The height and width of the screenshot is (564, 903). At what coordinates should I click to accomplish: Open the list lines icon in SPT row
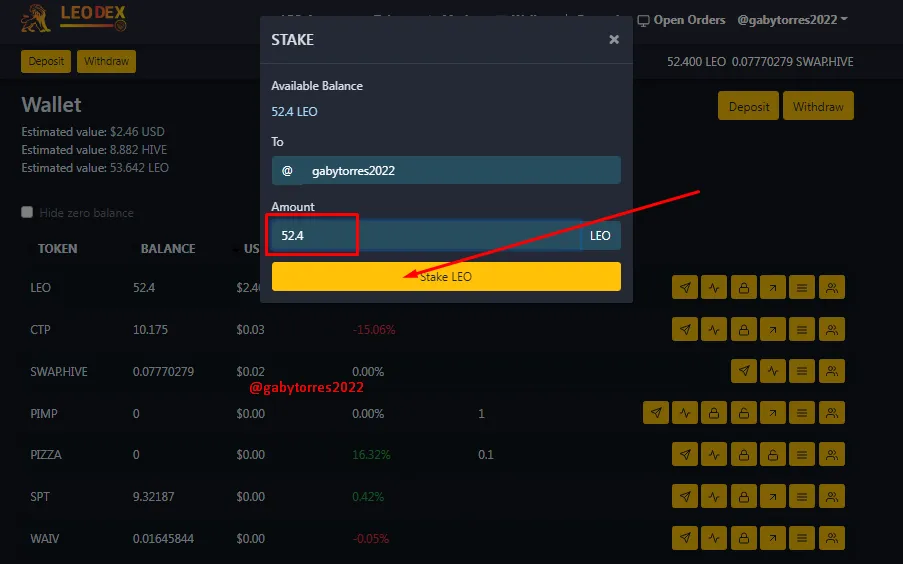coord(802,496)
